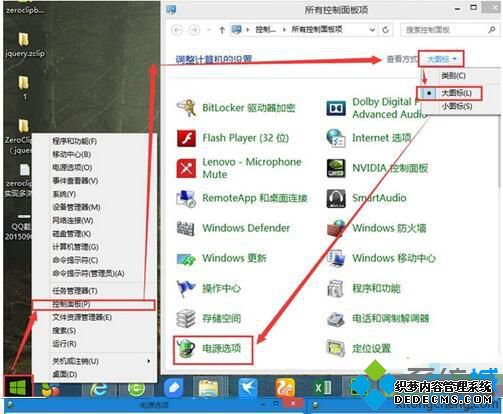Select the 小图标(S) view option

coord(457,106)
